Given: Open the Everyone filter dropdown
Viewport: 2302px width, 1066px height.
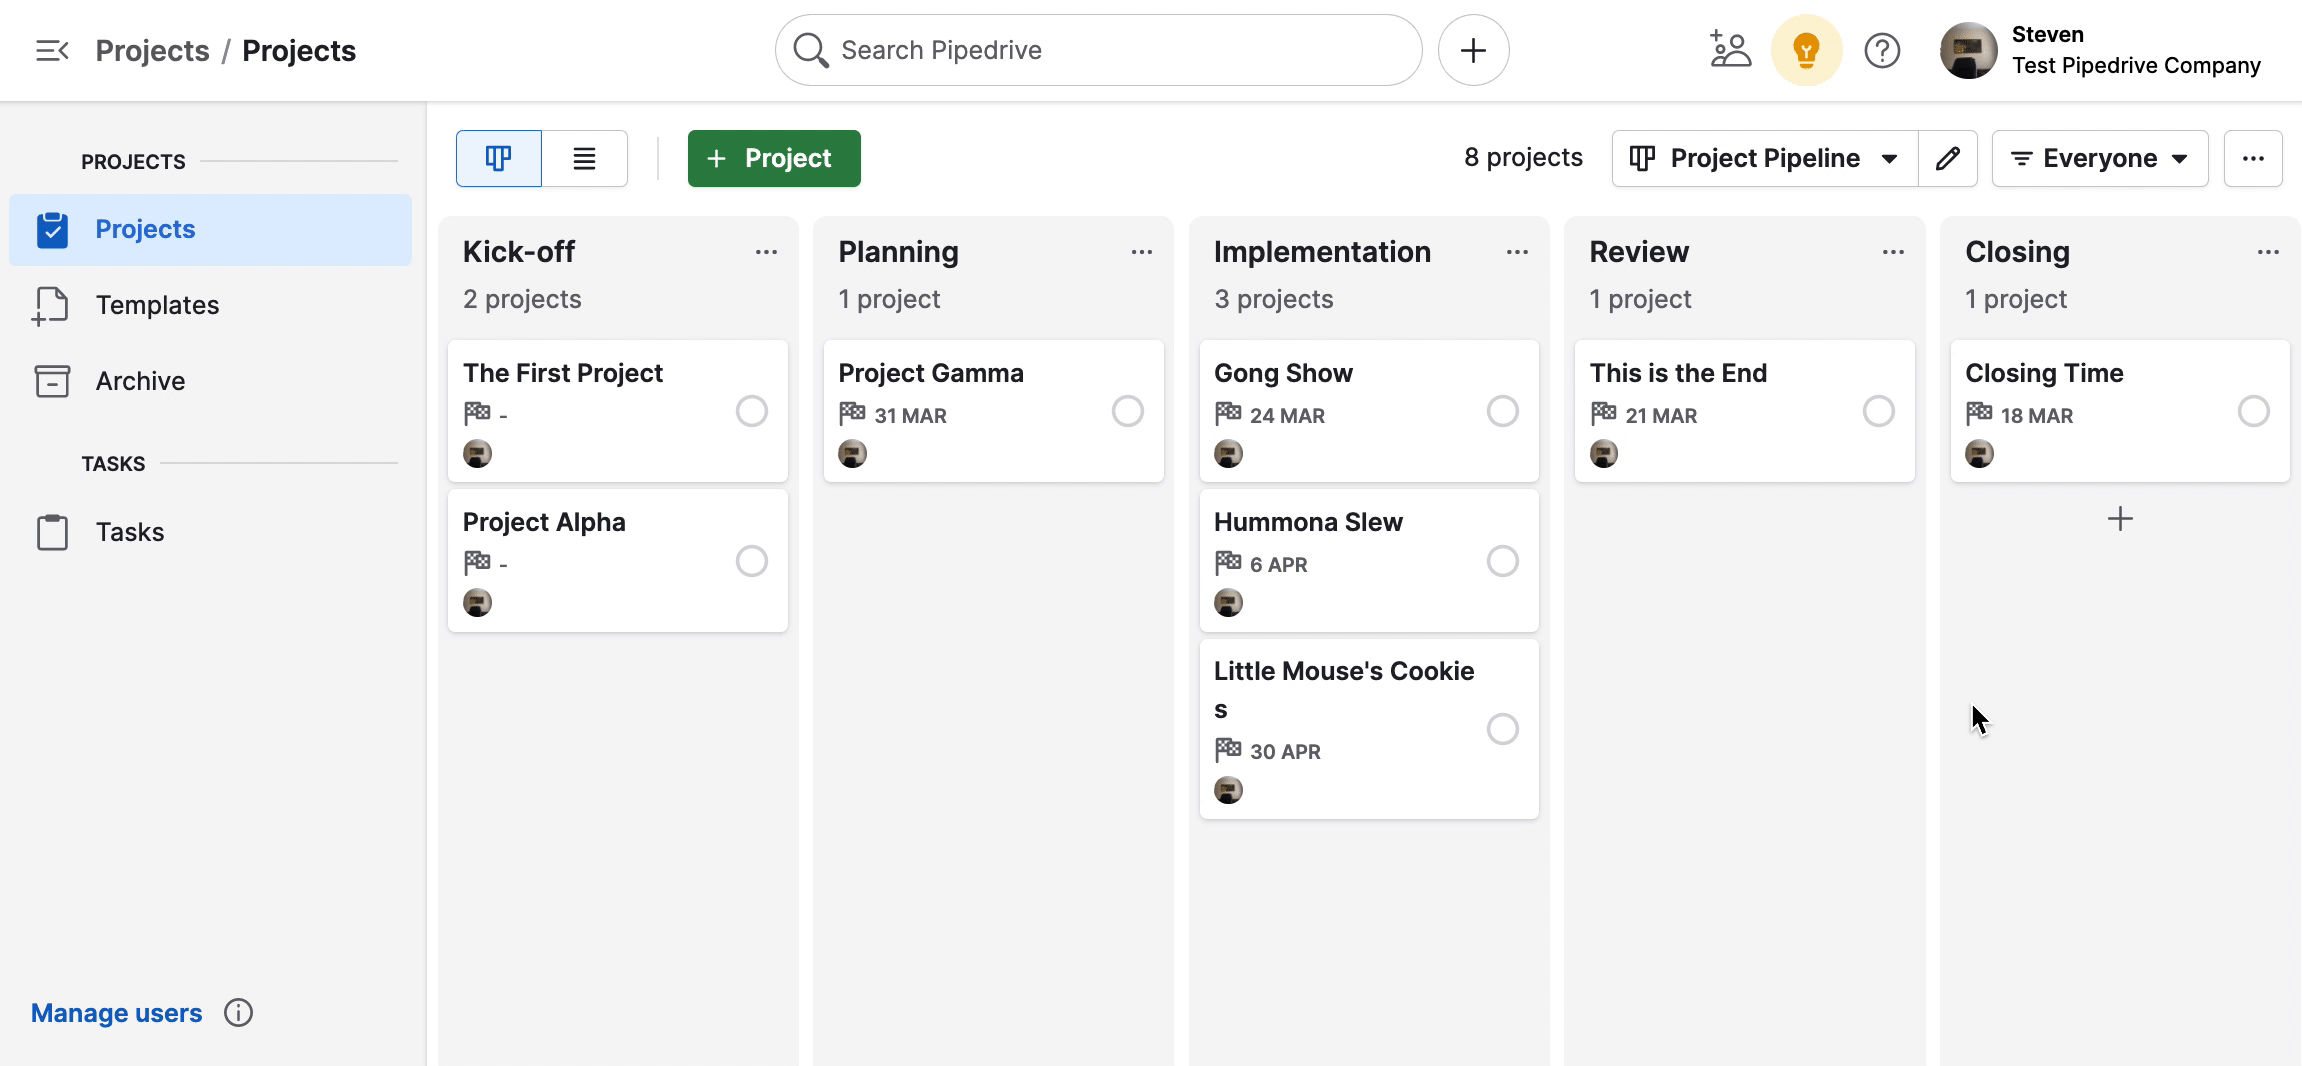Looking at the screenshot, I should 2100,157.
